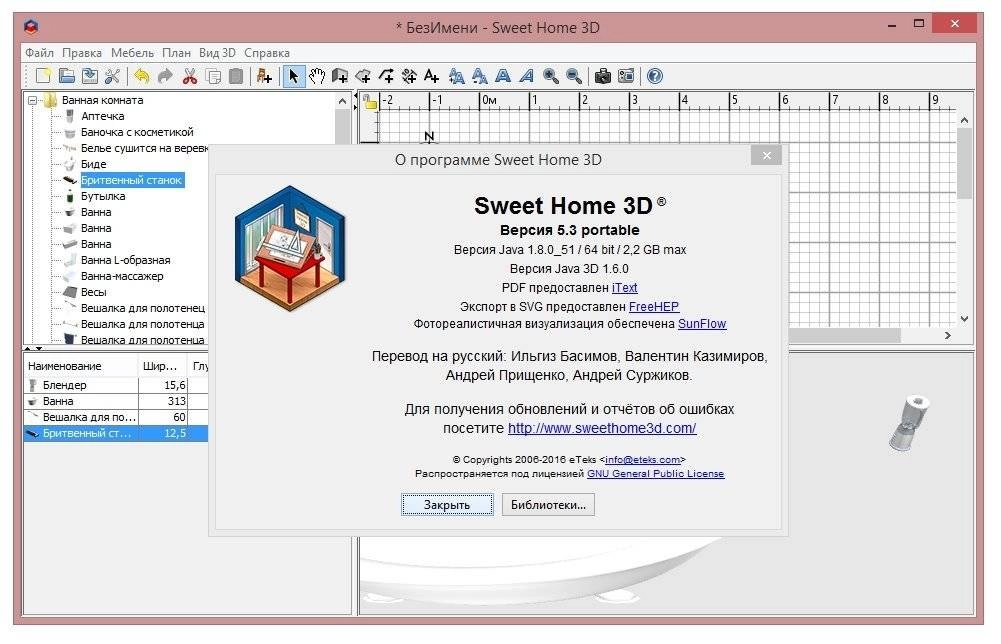Open the GNU General Public License link
1001x644 pixels.
[656, 474]
